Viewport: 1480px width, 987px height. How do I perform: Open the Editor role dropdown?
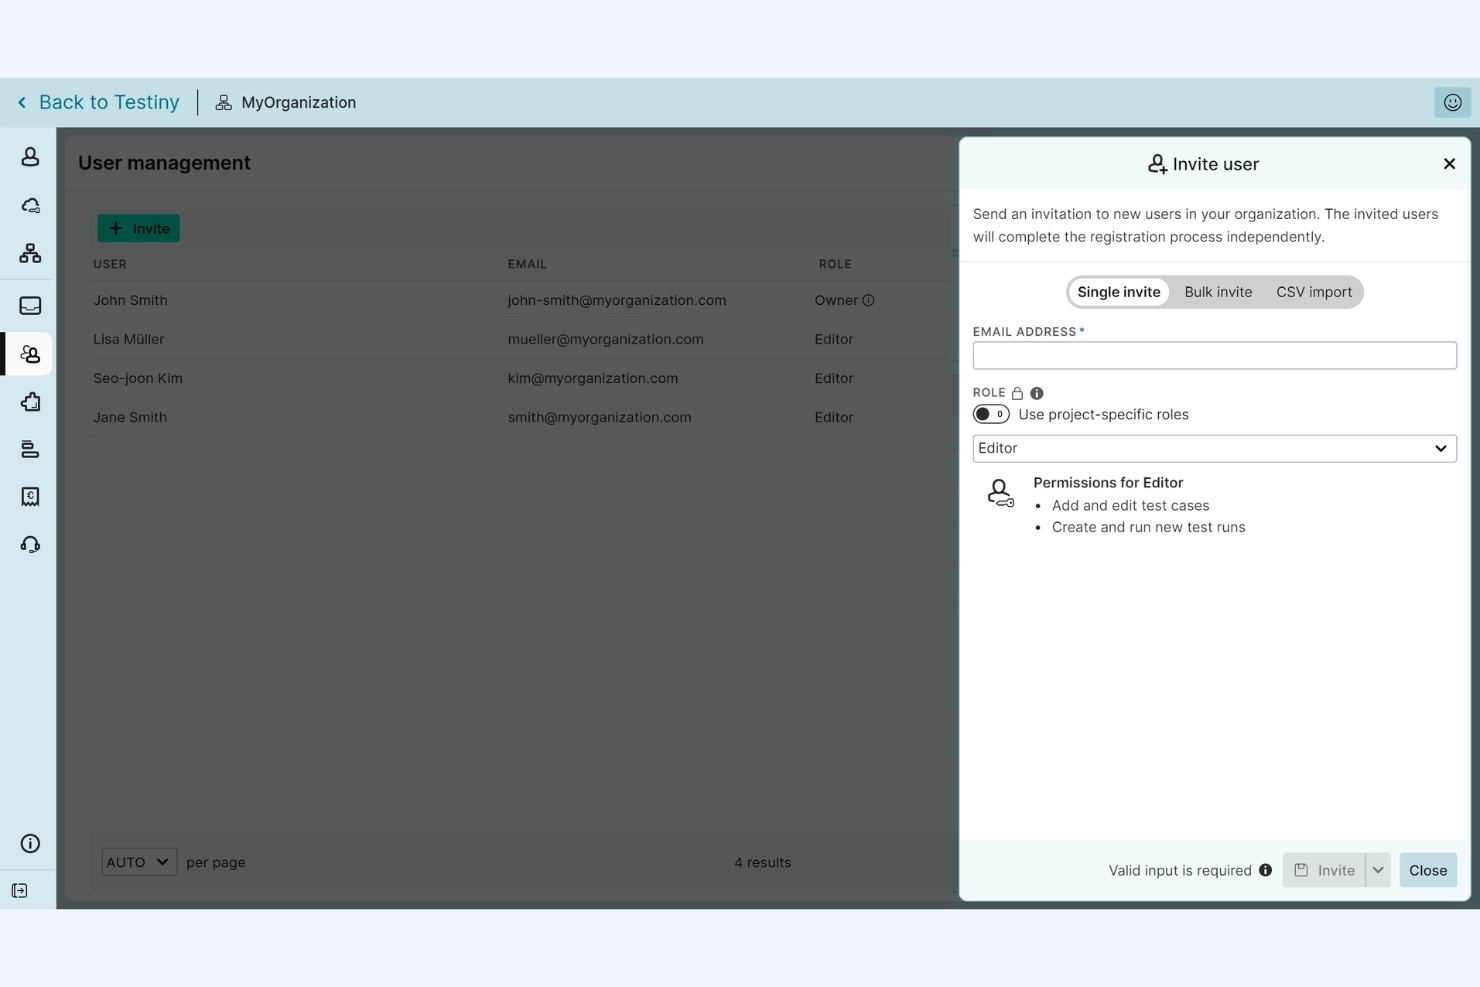tap(1214, 448)
